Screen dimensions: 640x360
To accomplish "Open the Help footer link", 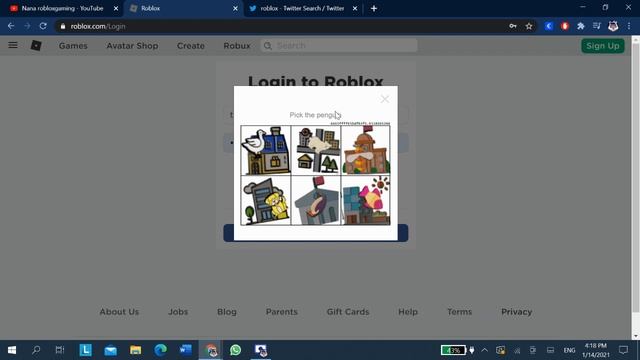I will 408,312.
